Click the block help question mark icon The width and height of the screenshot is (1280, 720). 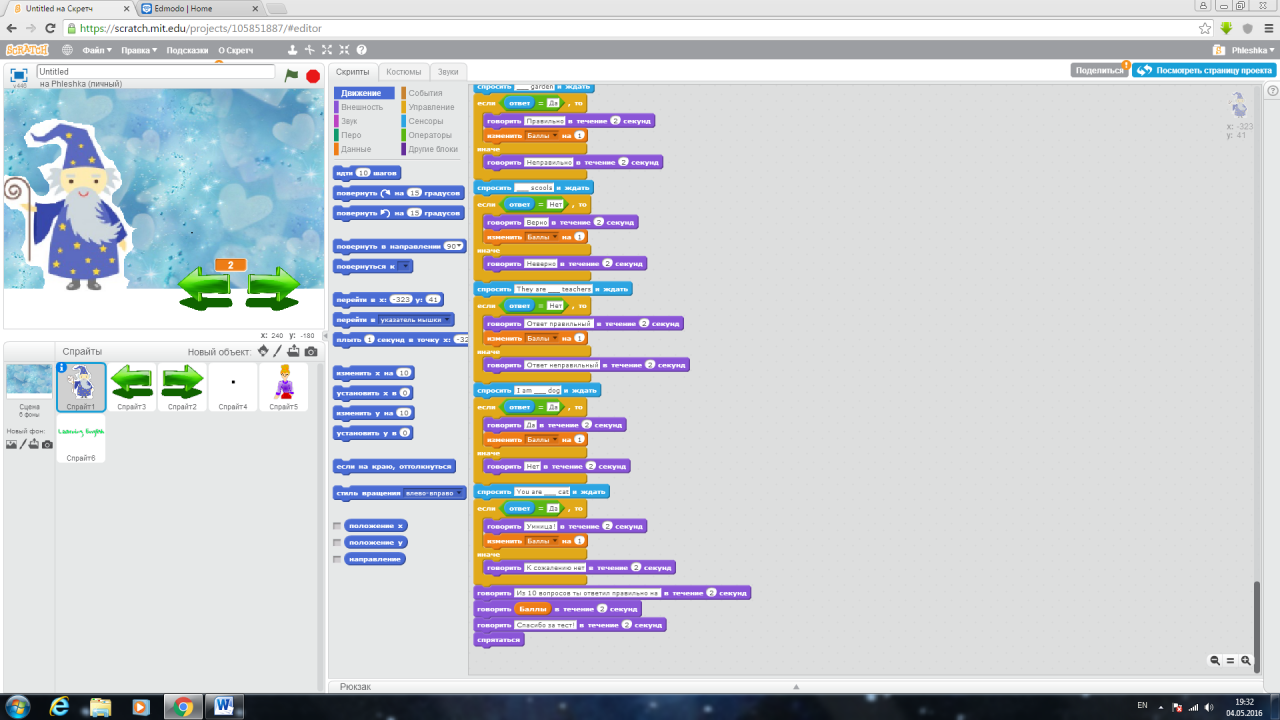click(x=362, y=50)
